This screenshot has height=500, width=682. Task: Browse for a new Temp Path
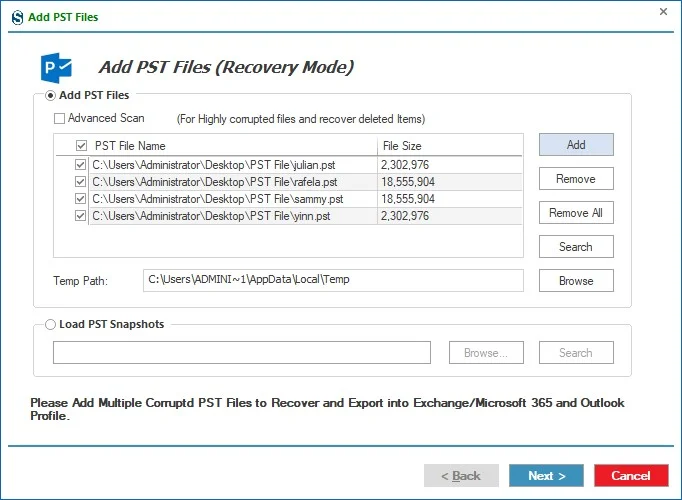click(576, 280)
